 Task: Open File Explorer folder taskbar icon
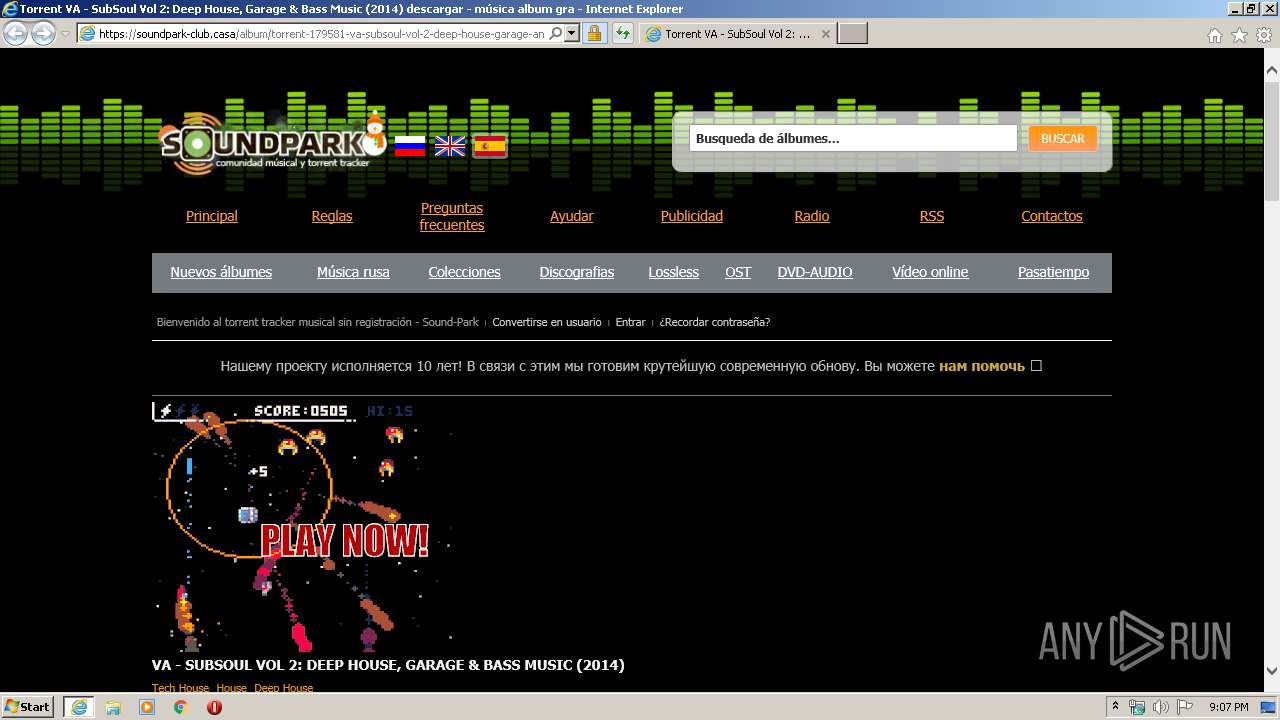pyautogui.click(x=113, y=707)
